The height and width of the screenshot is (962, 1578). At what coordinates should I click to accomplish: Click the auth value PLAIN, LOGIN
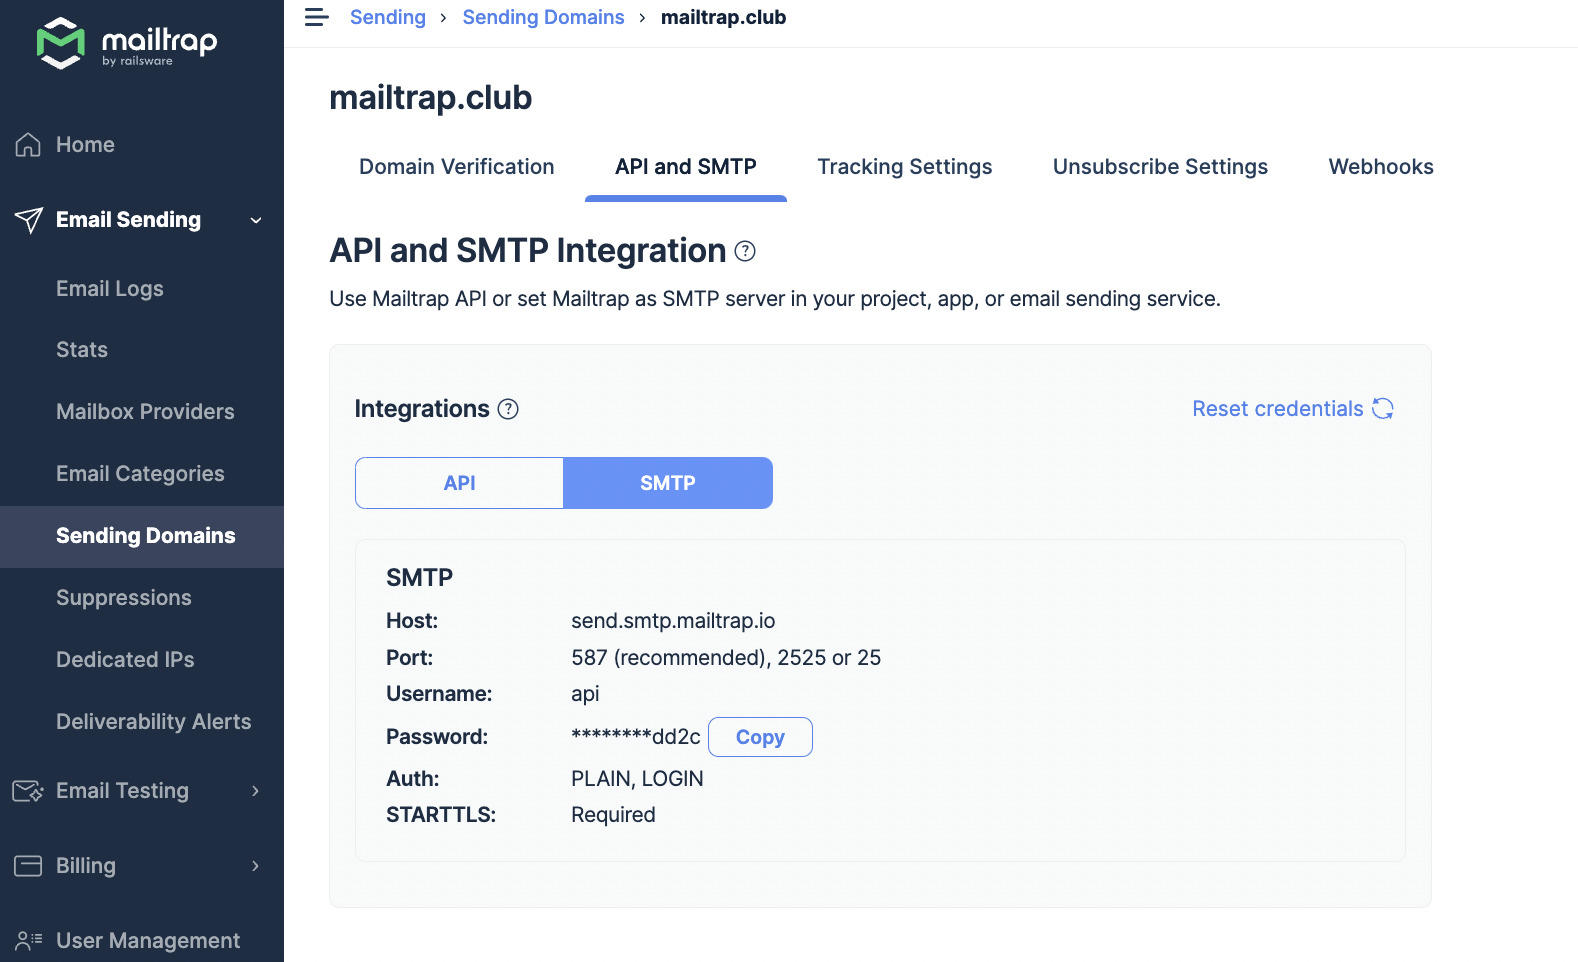637,779
